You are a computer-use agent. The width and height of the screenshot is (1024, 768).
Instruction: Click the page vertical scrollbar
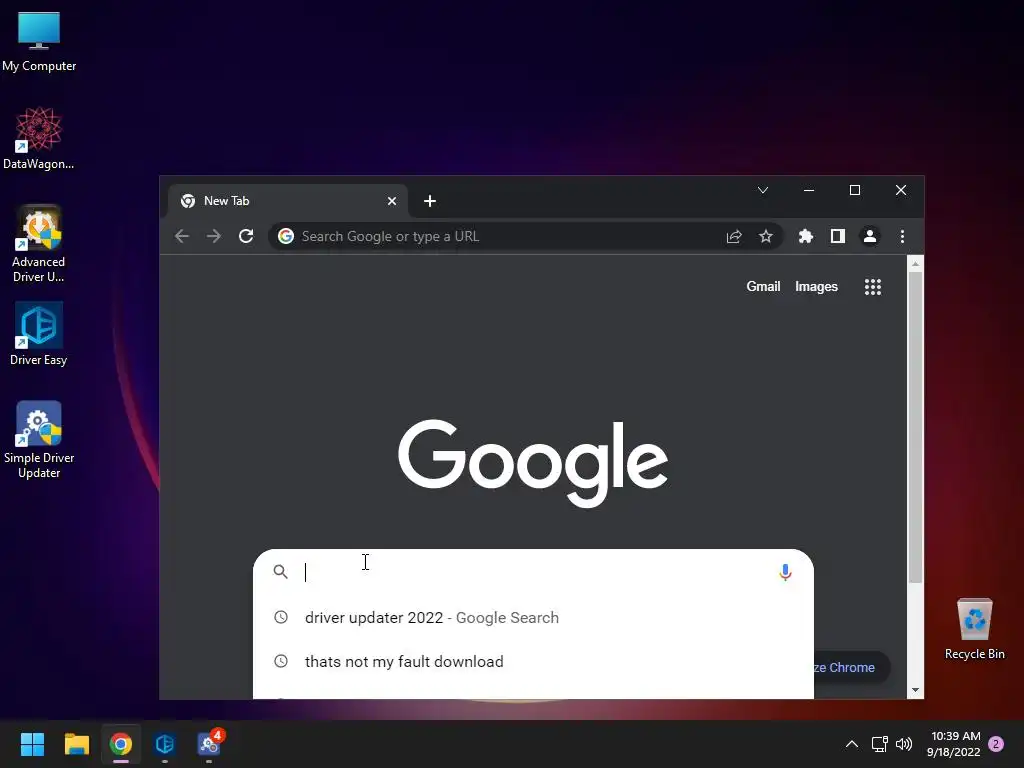click(916, 427)
